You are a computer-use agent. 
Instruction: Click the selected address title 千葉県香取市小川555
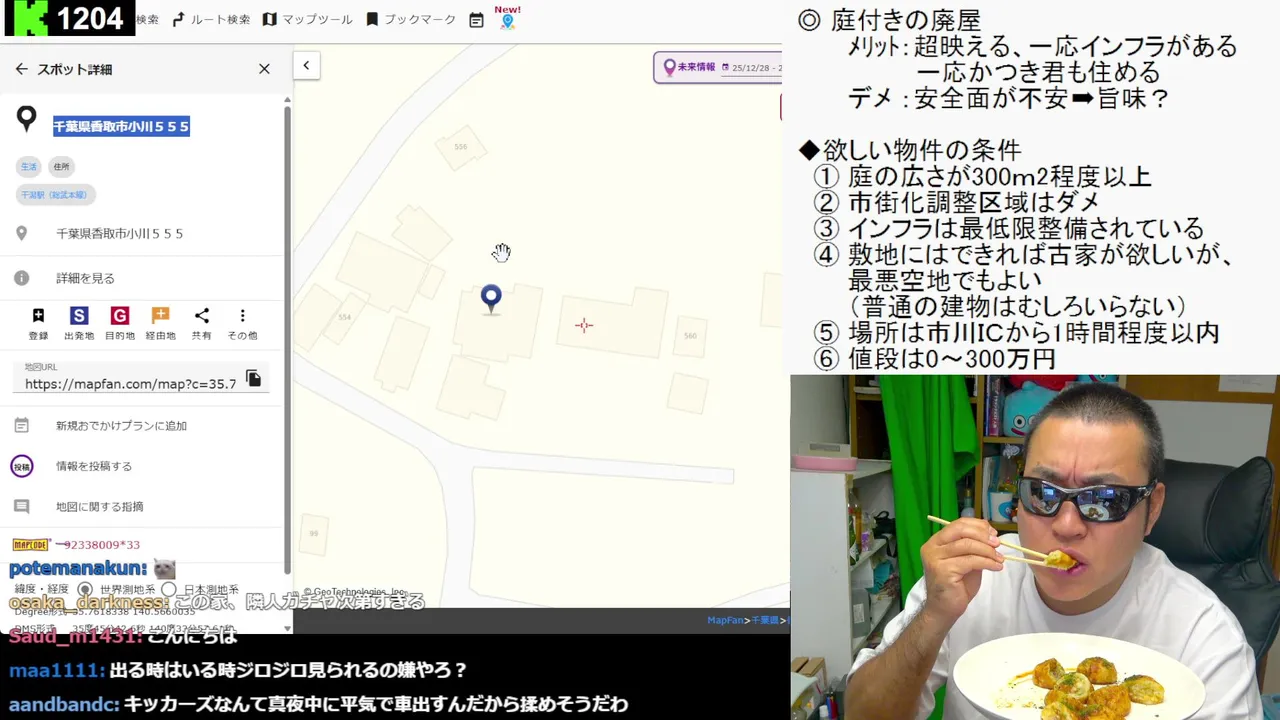pos(121,126)
